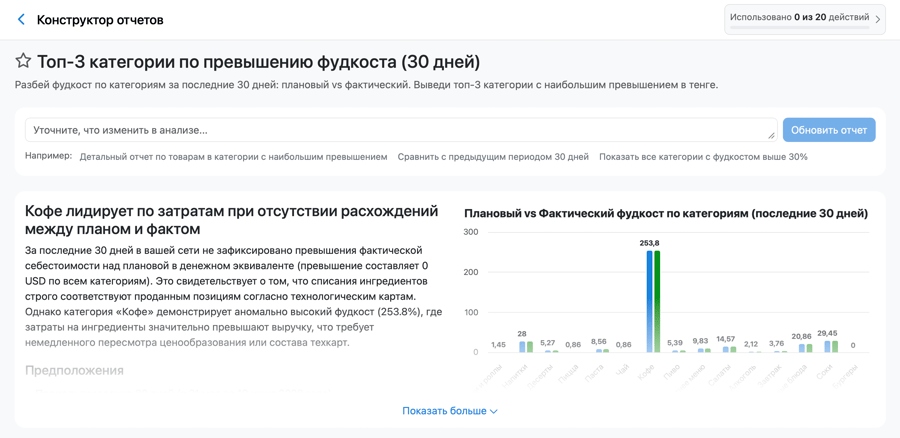Click the value label 5,27 above Десерты

click(548, 343)
